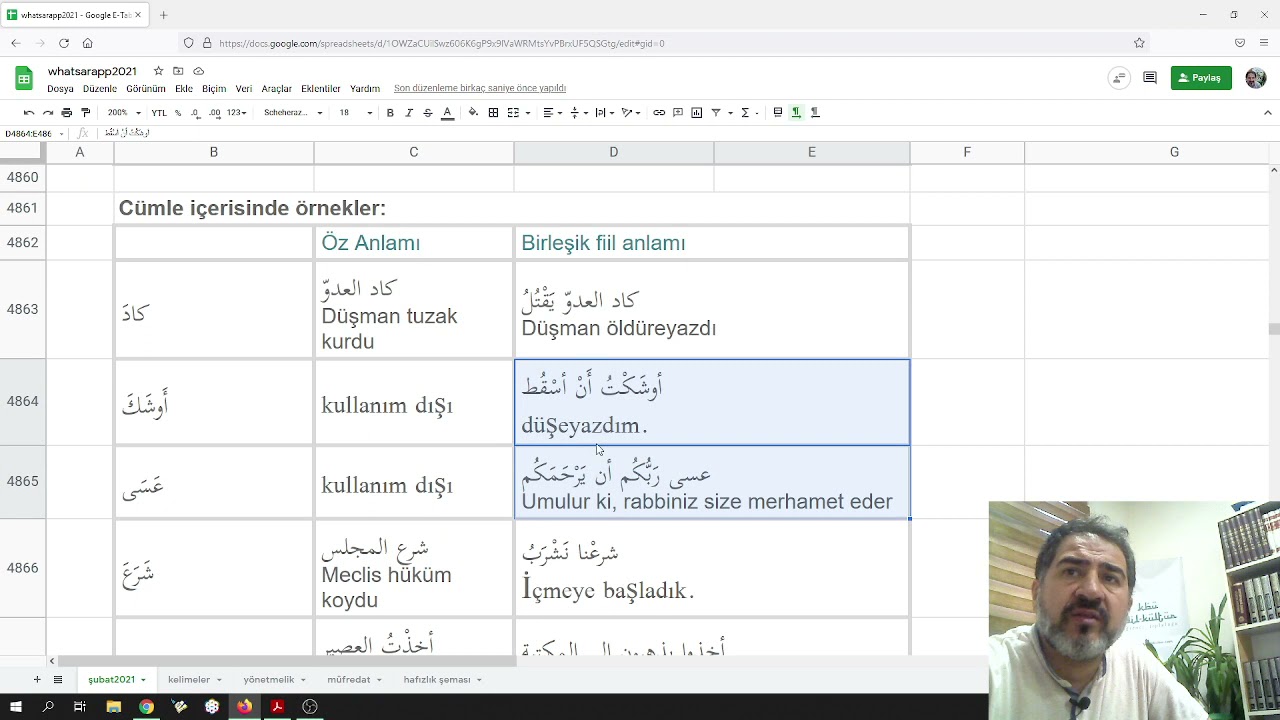Open the Biçim menu

click(214, 89)
